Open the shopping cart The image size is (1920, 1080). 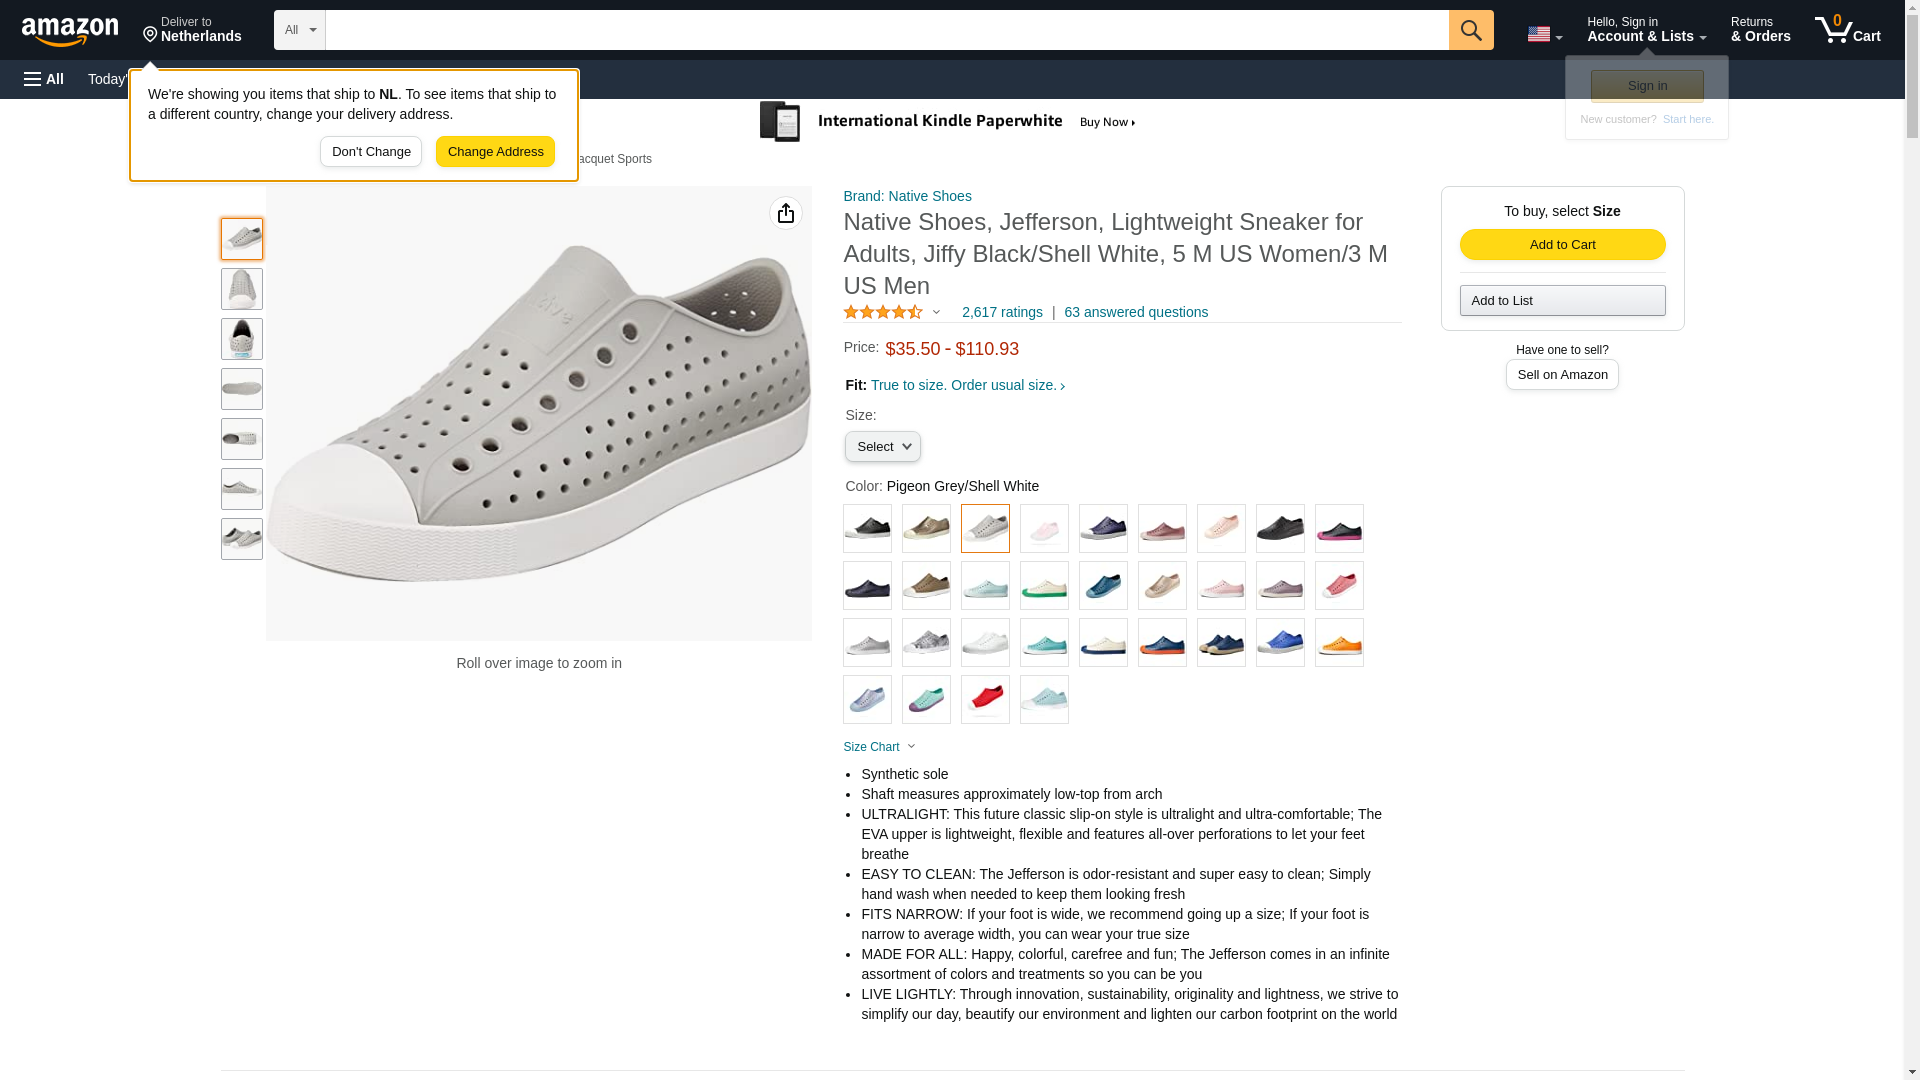point(1847,30)
